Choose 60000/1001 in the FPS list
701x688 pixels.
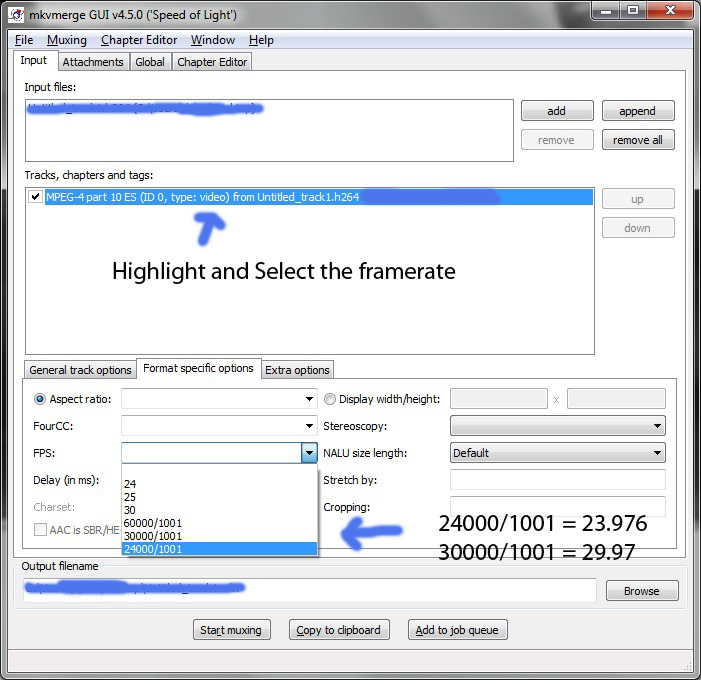(x=220, y=523)
